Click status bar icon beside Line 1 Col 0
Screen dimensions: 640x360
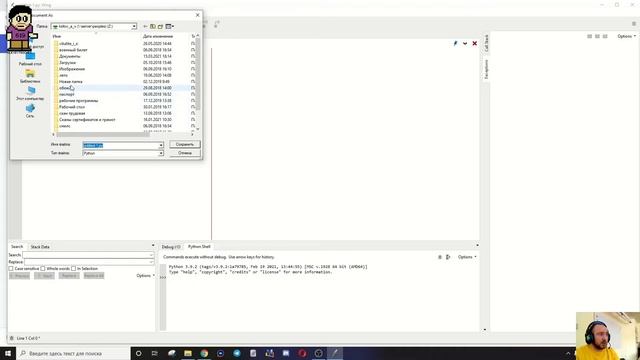pos(11,338)
